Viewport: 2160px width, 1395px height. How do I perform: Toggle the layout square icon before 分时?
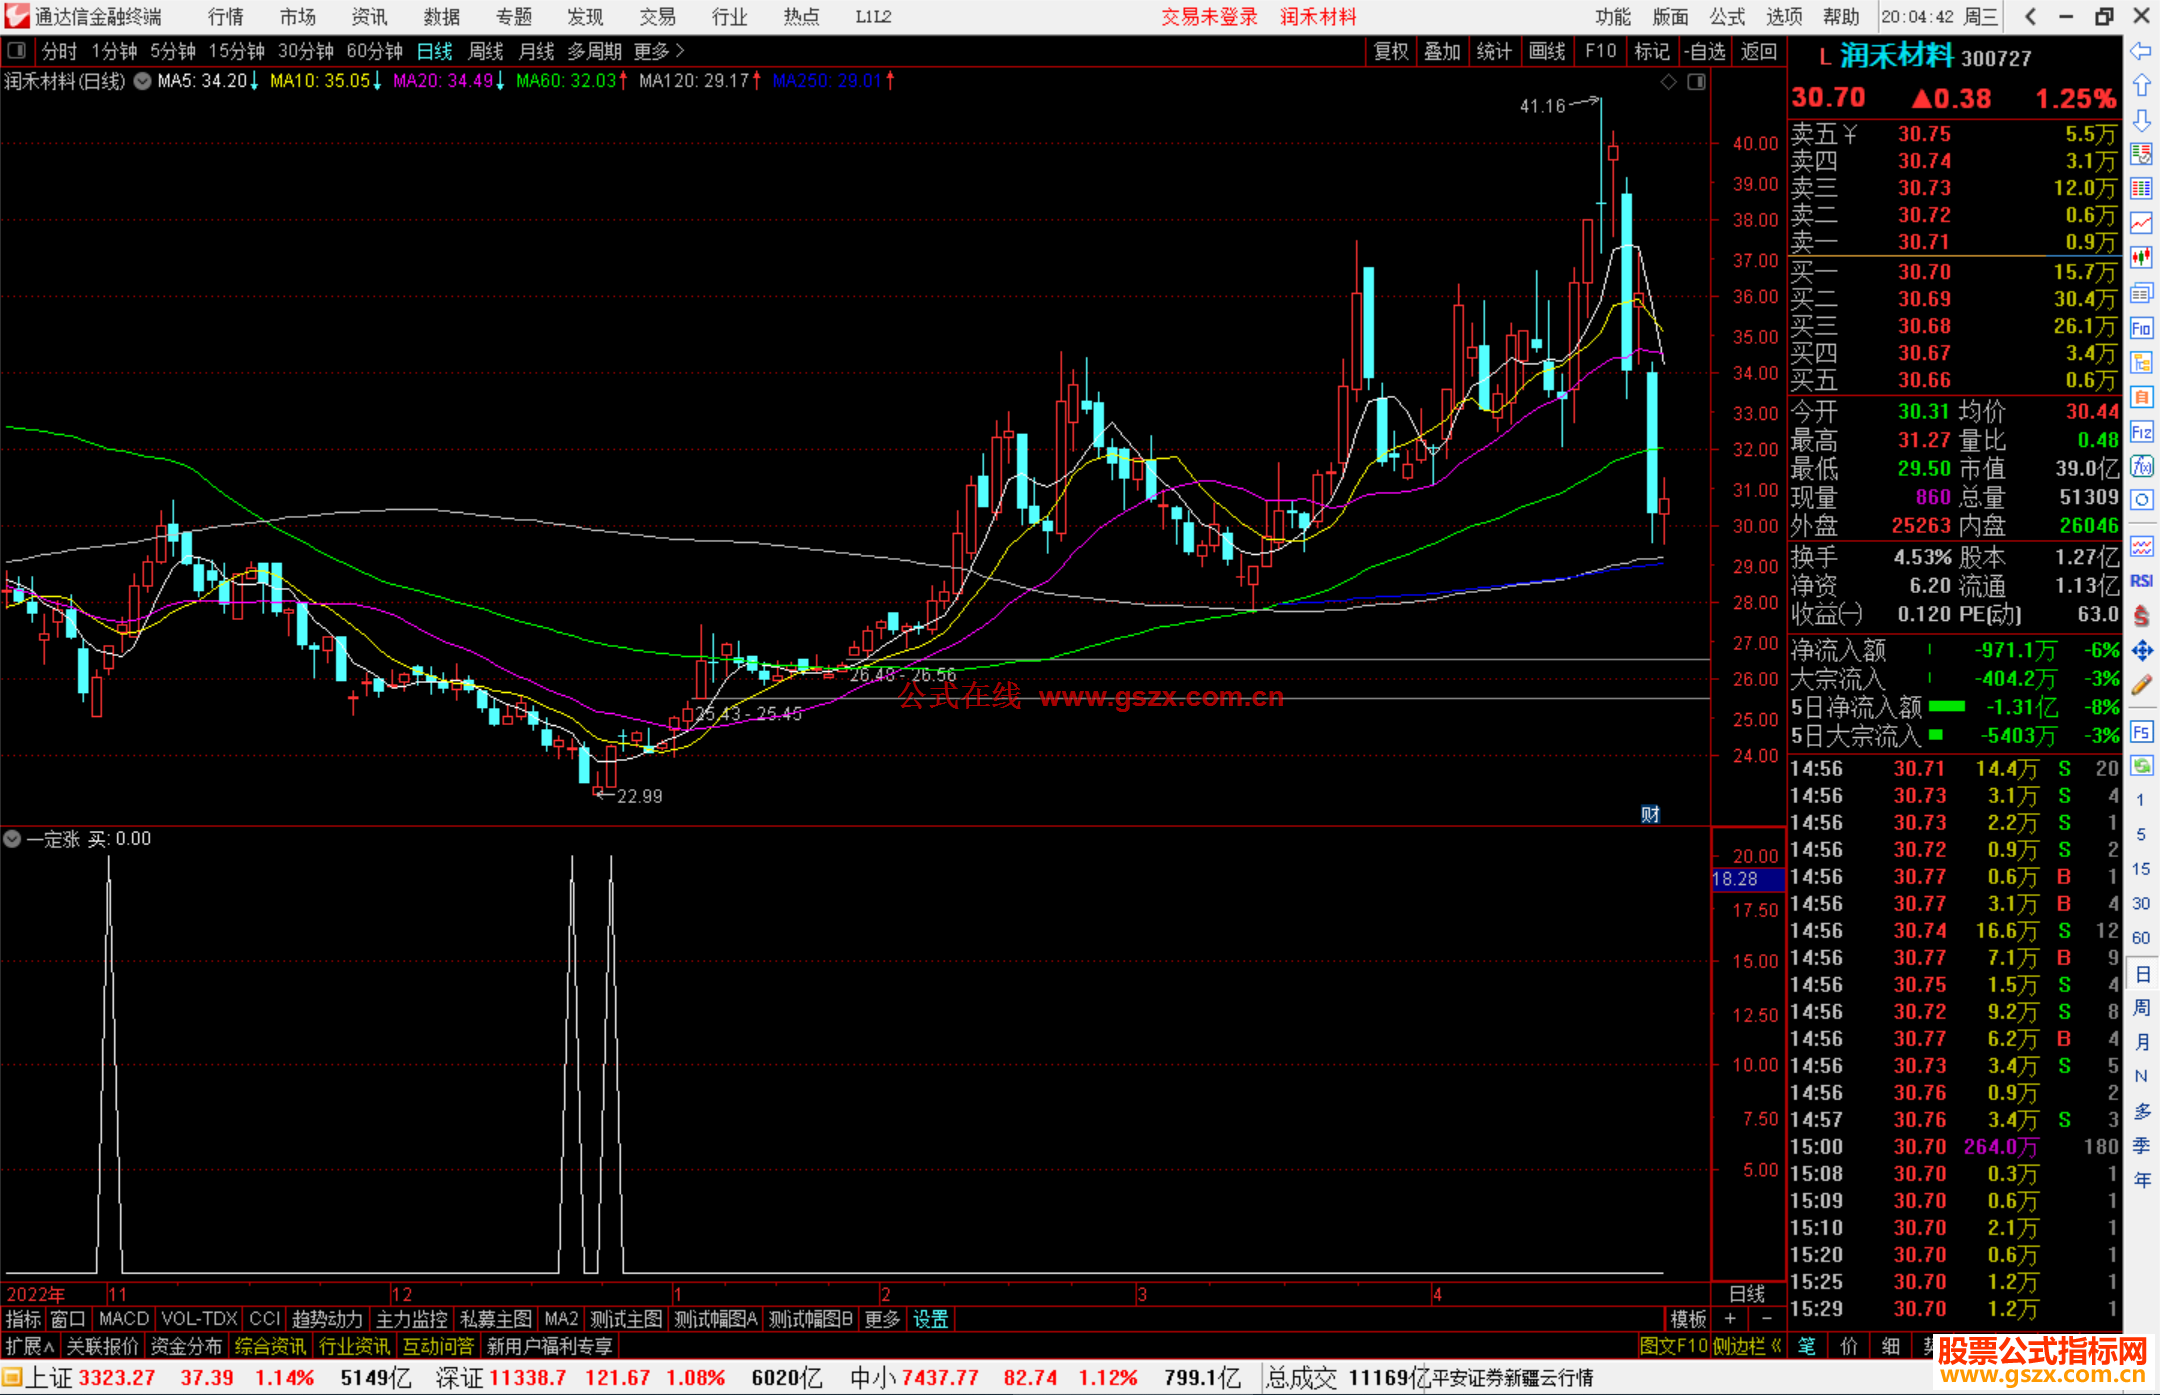(17, 50)
